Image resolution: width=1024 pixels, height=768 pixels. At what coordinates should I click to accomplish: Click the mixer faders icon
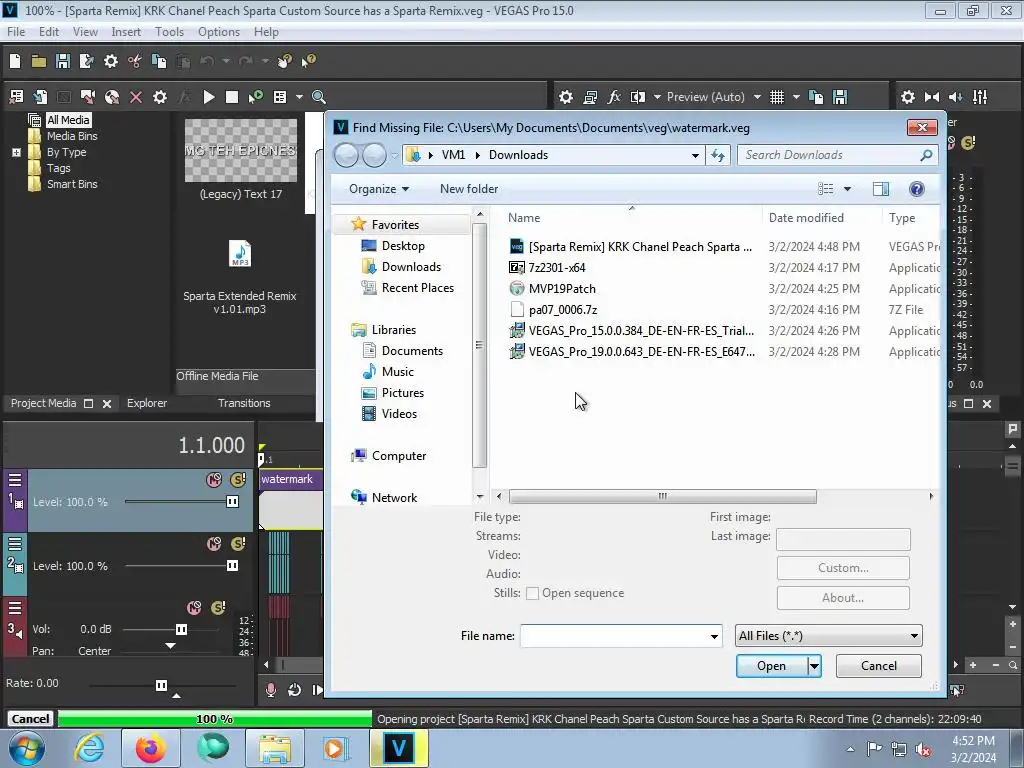[x=980, y=97]
